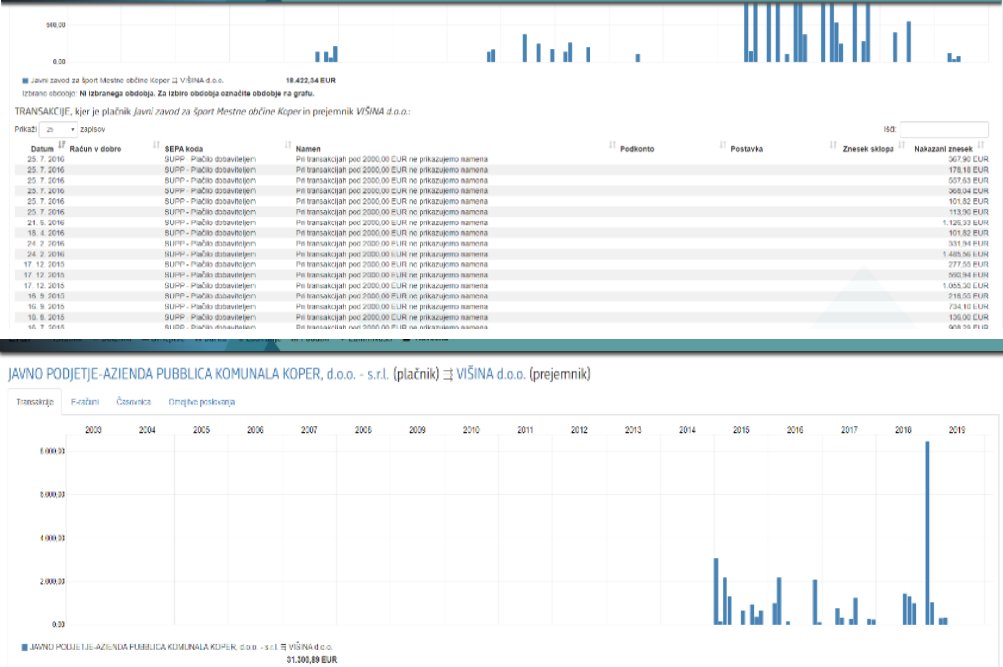The height and width of the screenshot is (667, 1003).
Task: Click the Podkonto column header
Action: pyautogui.click(x=637, y=149)
